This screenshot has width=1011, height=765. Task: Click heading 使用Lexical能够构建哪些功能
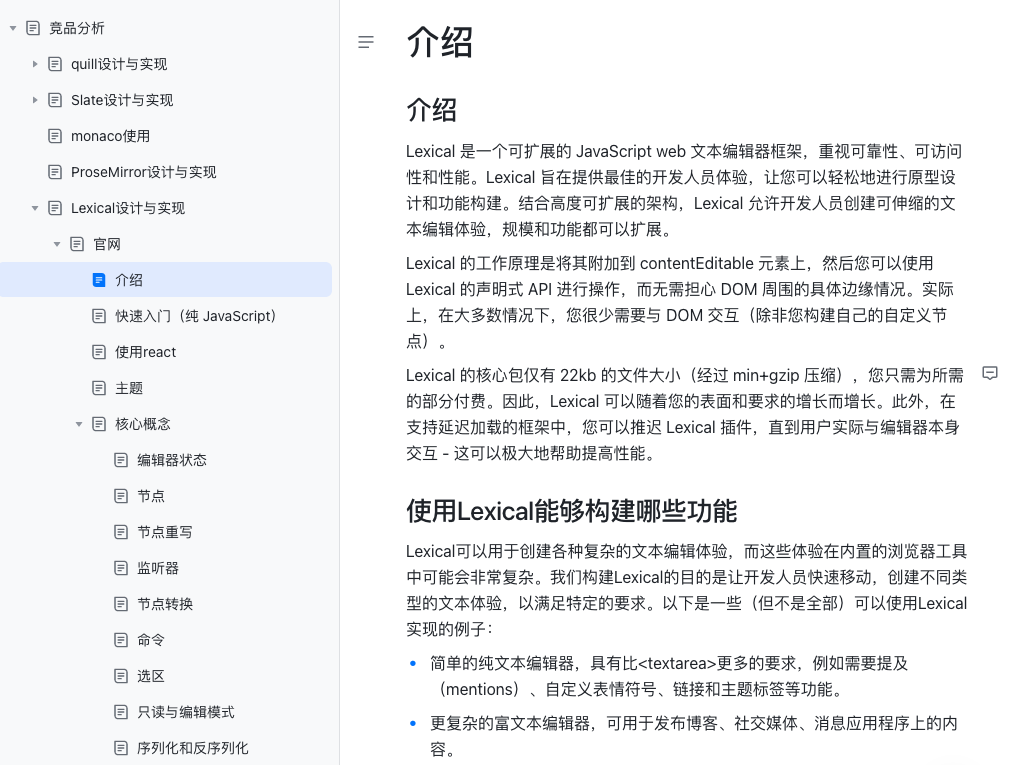[x=571, y=512]
